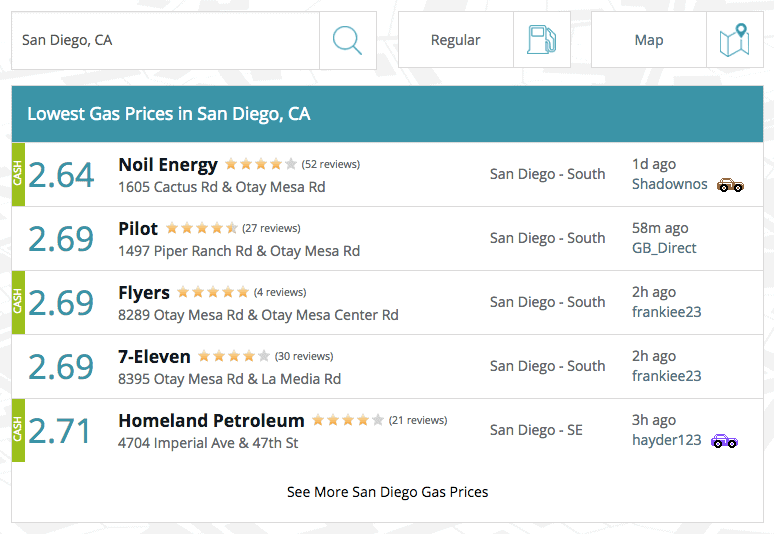
Task: Click the purple car icon beside hayder123
Action: tap(724, 441)
